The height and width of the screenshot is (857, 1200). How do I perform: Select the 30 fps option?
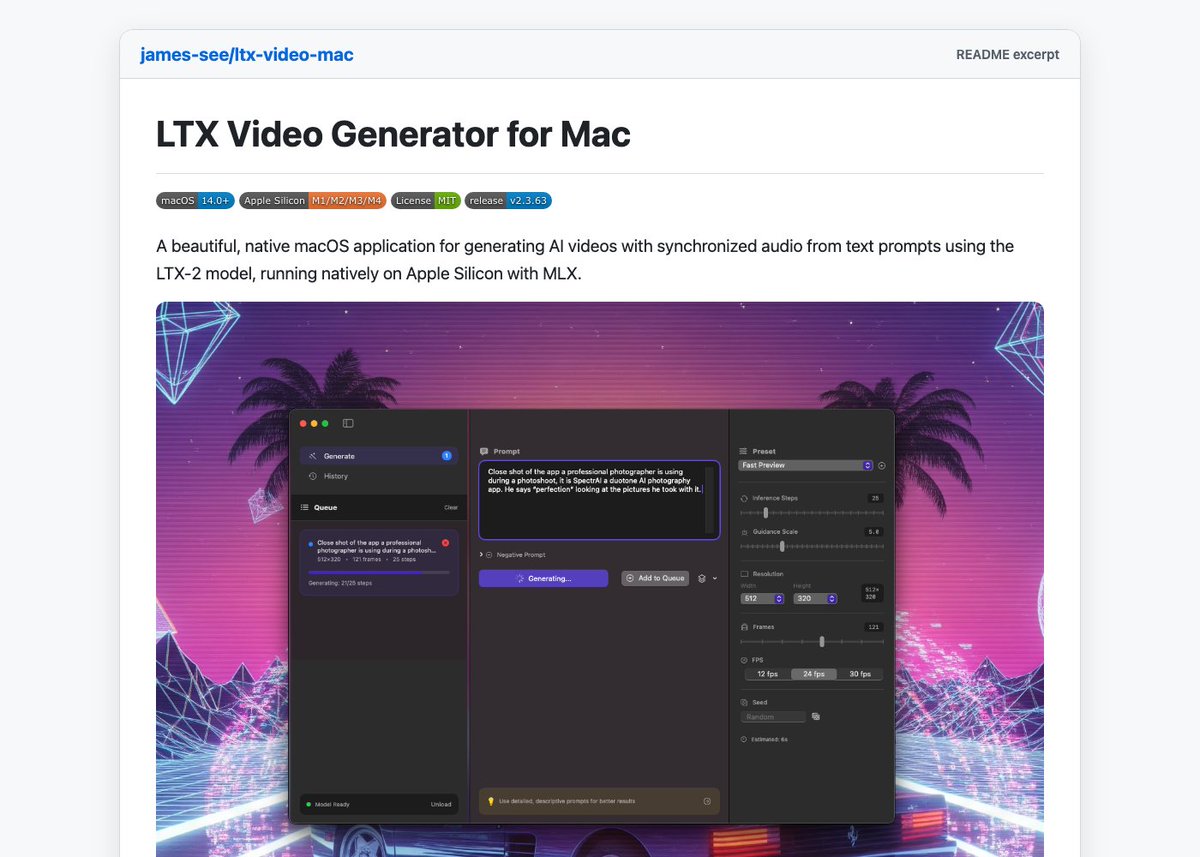(860, 674)
